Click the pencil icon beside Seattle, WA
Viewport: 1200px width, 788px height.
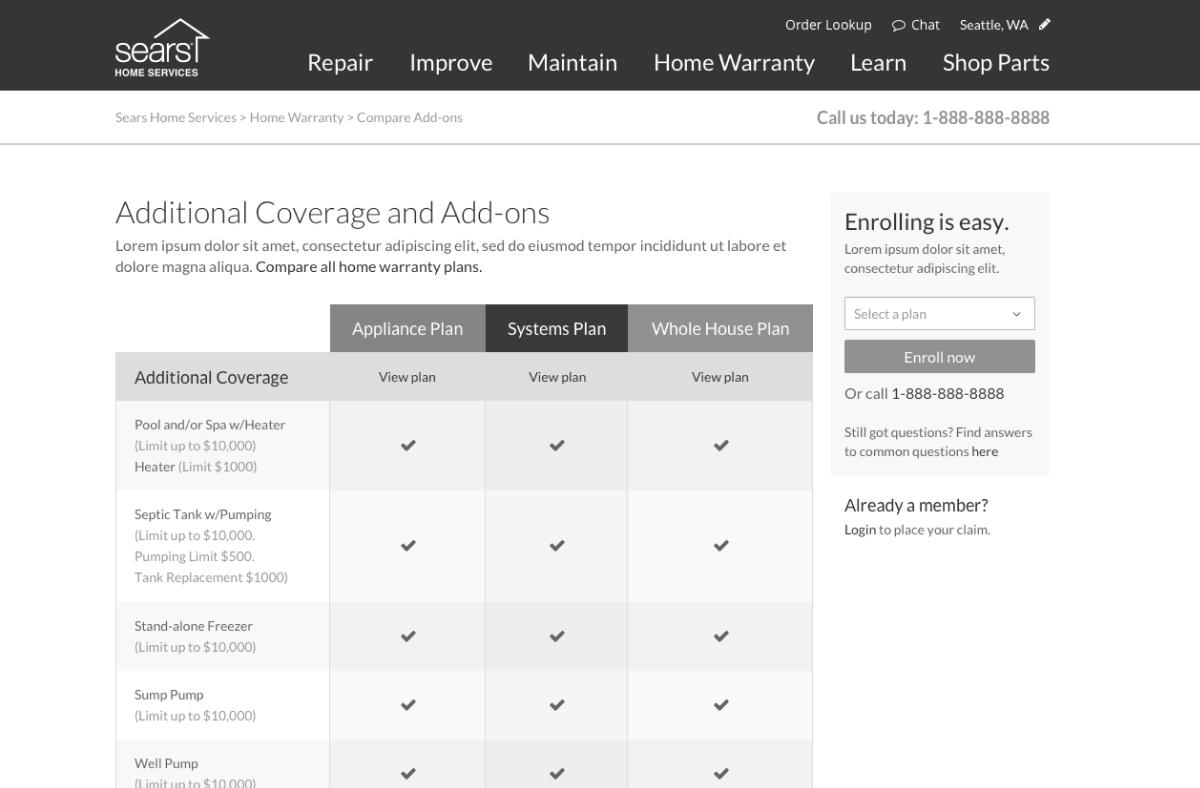tap(1045, 25)
